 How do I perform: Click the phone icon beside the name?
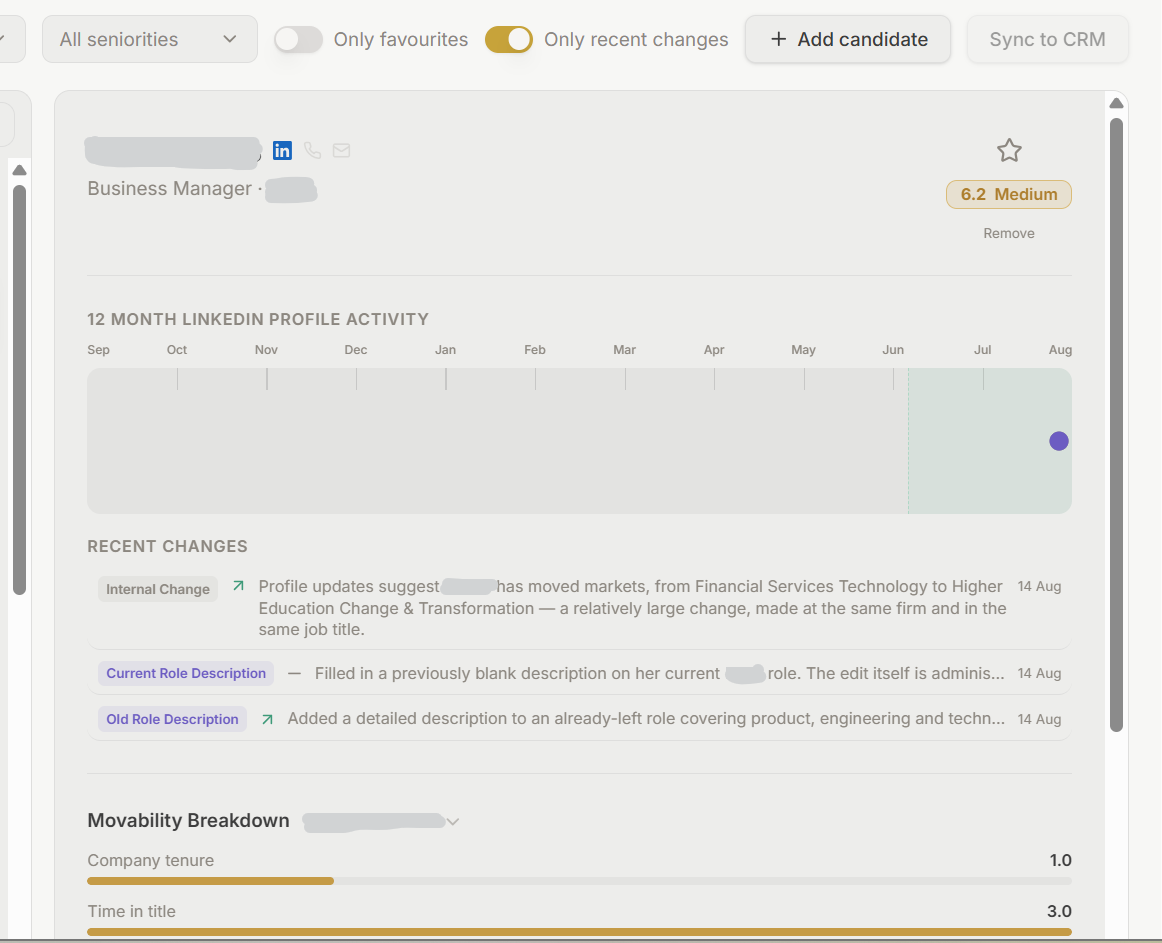pos(313,150)
